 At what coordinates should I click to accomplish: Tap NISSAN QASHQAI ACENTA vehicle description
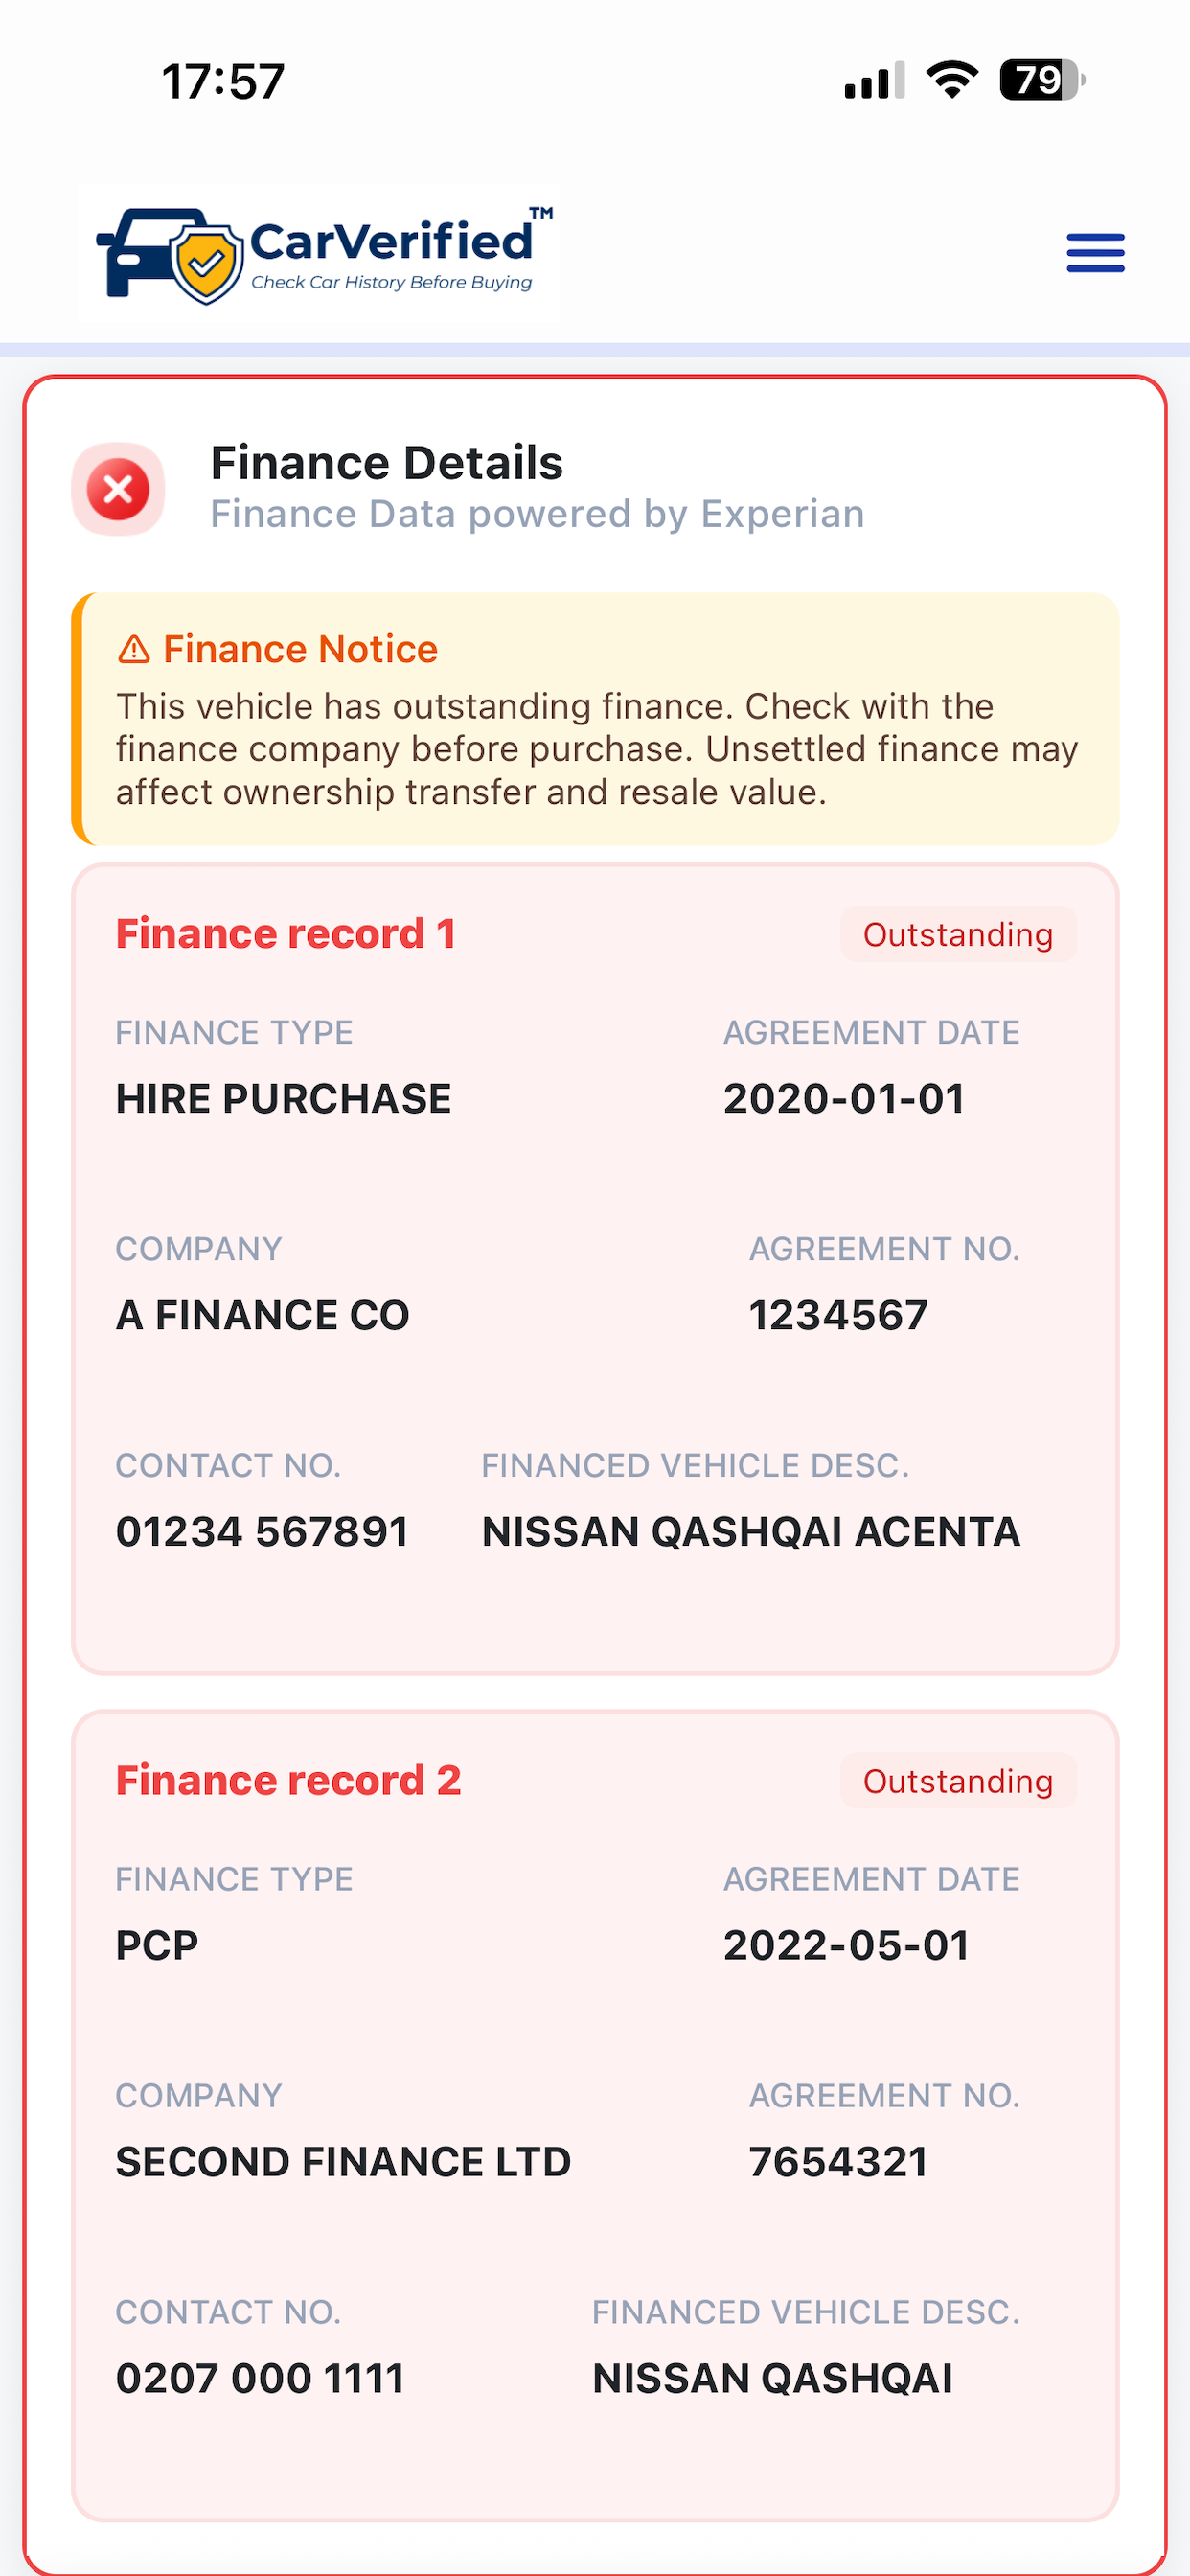751,1532
